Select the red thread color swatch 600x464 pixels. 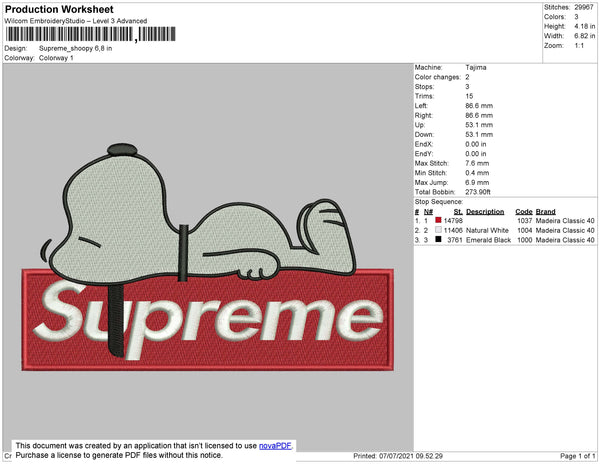[x=438, y=220]
